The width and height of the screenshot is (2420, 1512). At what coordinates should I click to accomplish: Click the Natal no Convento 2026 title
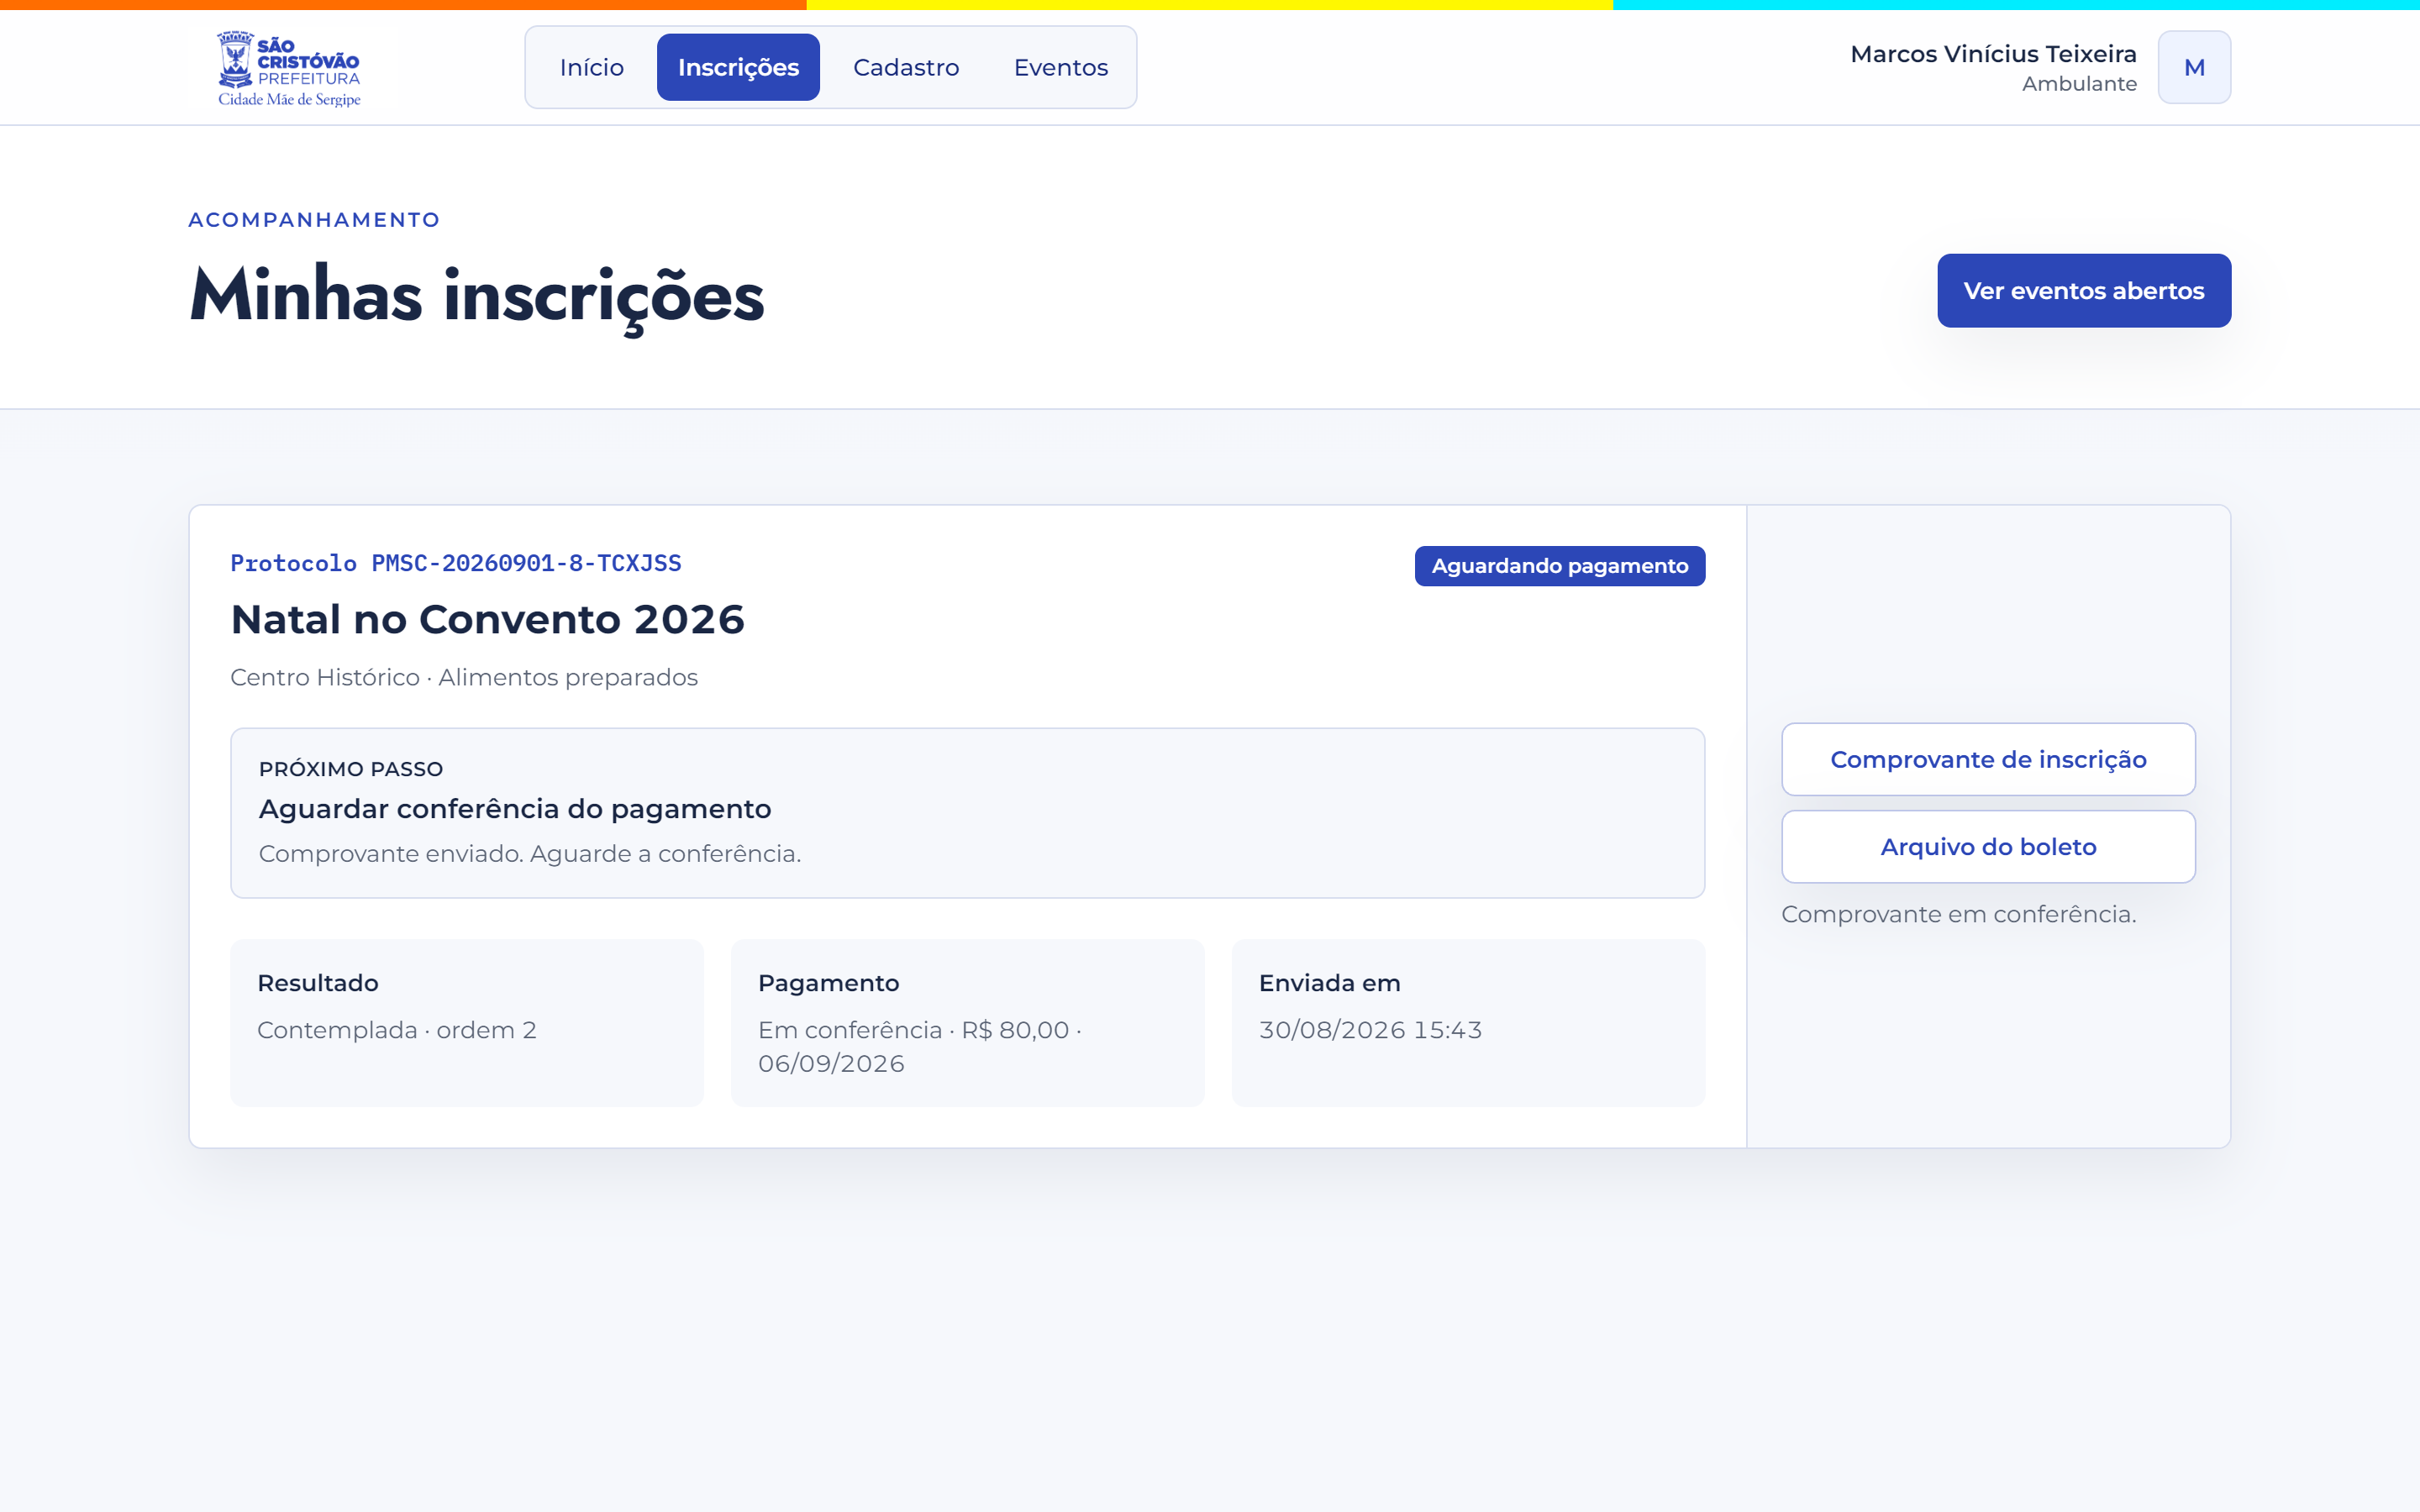click(x=488, y=620)
